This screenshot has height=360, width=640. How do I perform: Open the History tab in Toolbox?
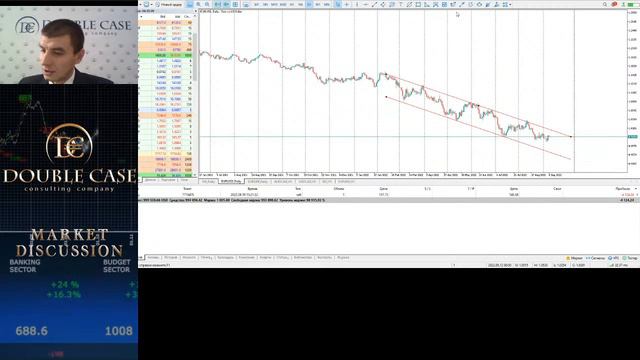pos(171,258)
